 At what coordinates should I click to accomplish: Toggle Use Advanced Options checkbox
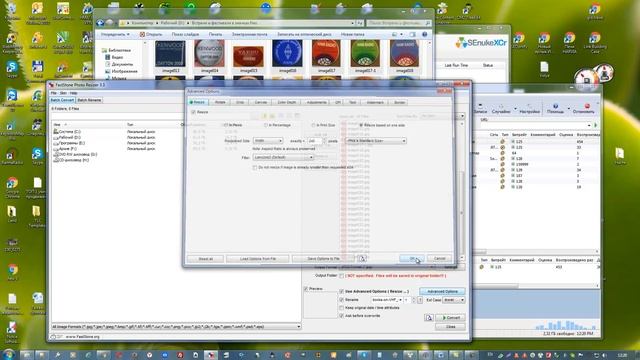click(342, 291)
